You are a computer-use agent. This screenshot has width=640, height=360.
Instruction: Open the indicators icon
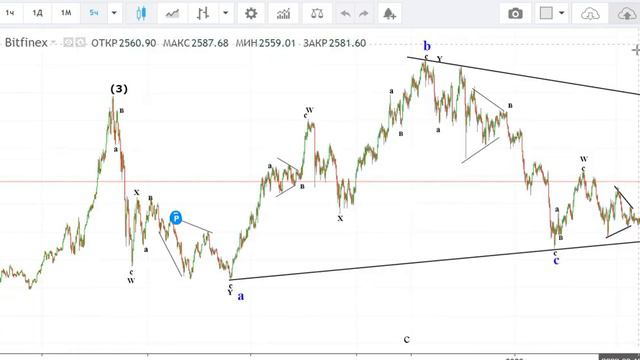point(283,13)
